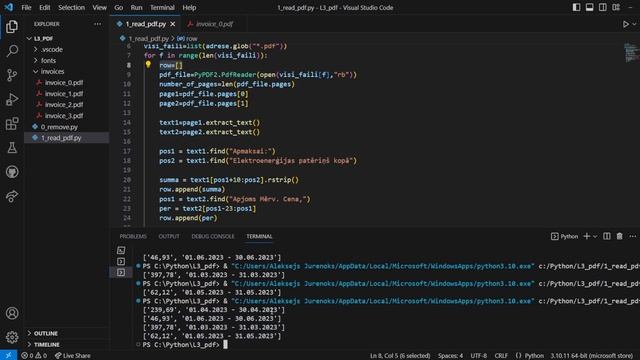Toggle the secondary side bar layout icon
The width and height of the screenshot is (640, 360).
click(x=602, y=7)
